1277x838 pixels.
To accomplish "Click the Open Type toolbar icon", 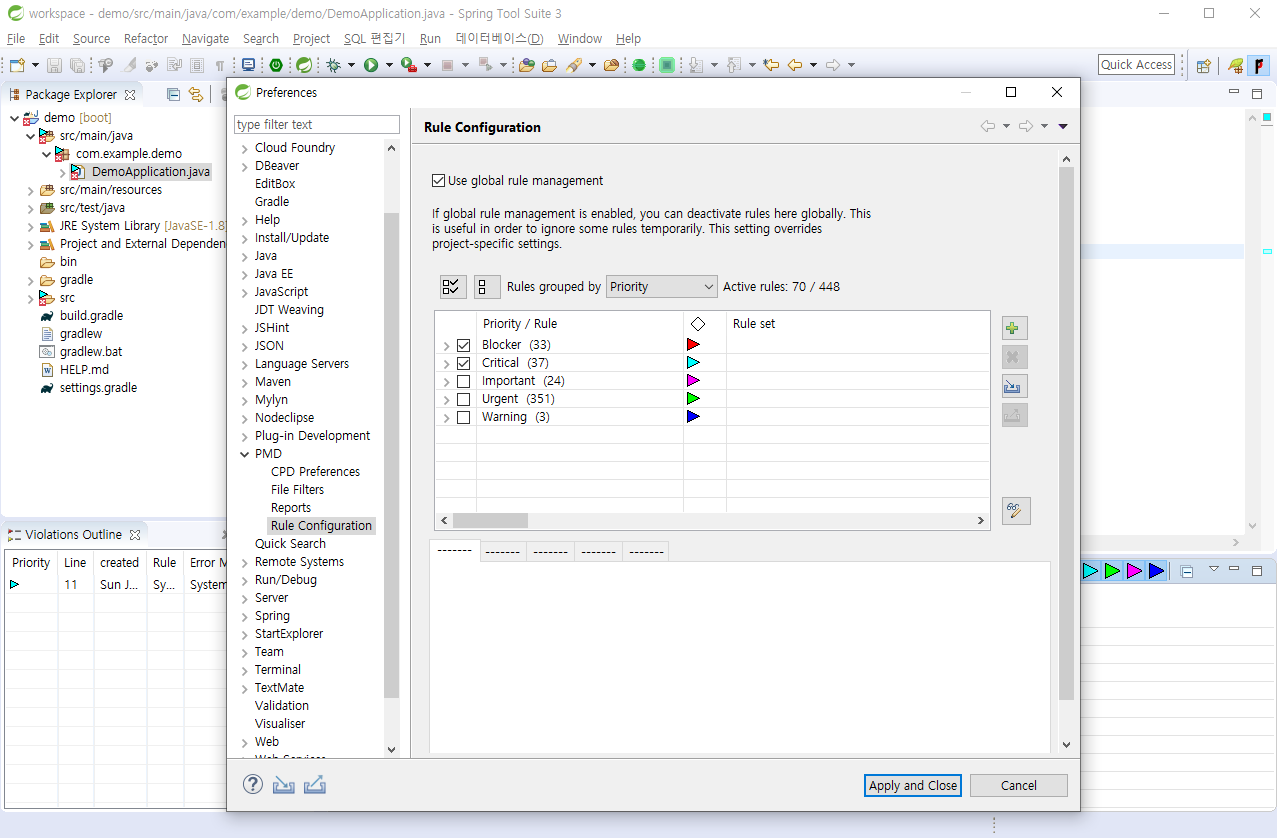I will coord(527,65).
